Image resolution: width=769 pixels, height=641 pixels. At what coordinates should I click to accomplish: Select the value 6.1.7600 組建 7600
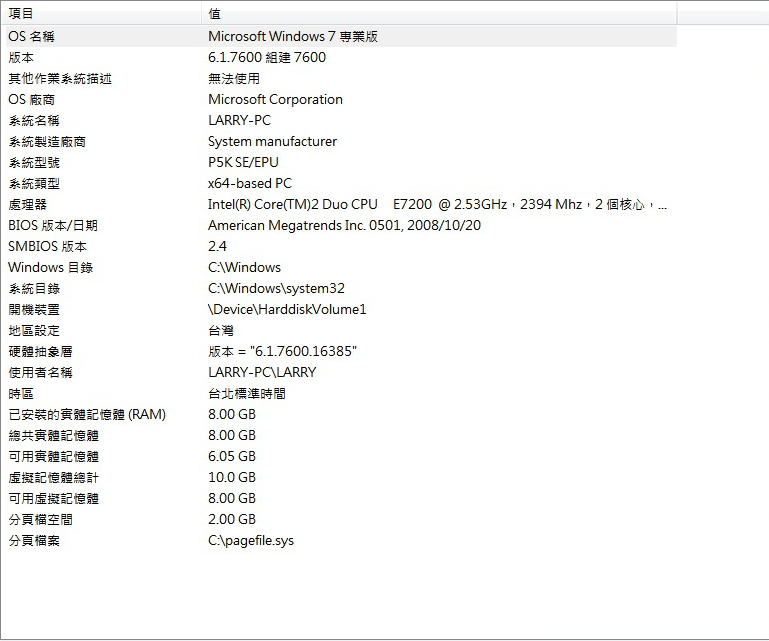point(267,57)
